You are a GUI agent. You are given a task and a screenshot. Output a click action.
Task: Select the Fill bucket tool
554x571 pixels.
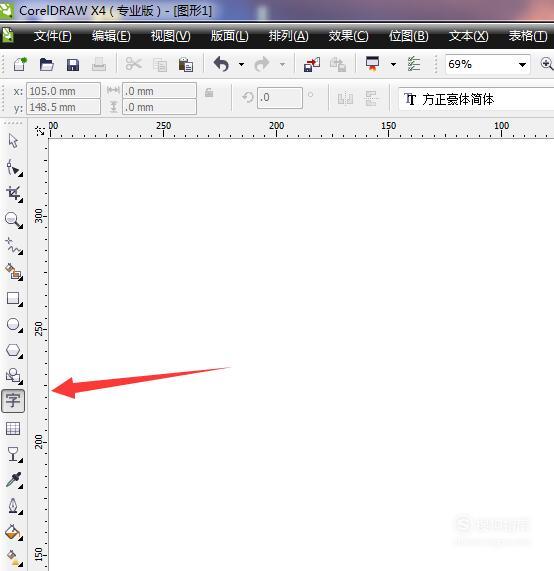13,532
